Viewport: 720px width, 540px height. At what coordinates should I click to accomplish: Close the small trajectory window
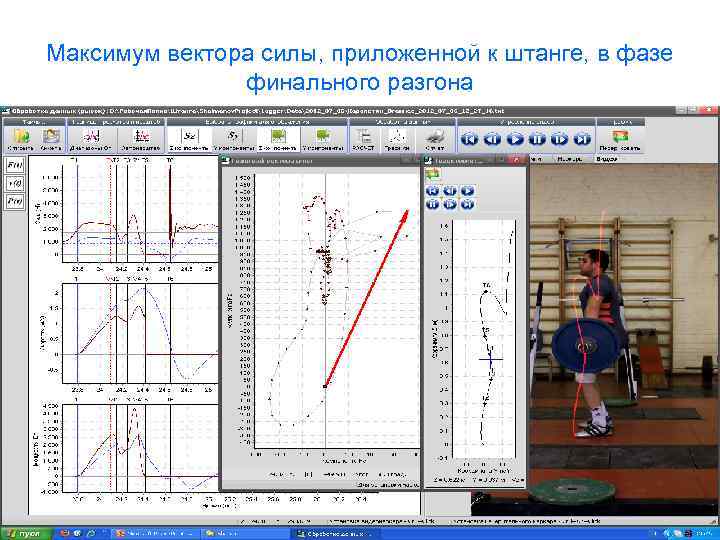click(516, 160)
